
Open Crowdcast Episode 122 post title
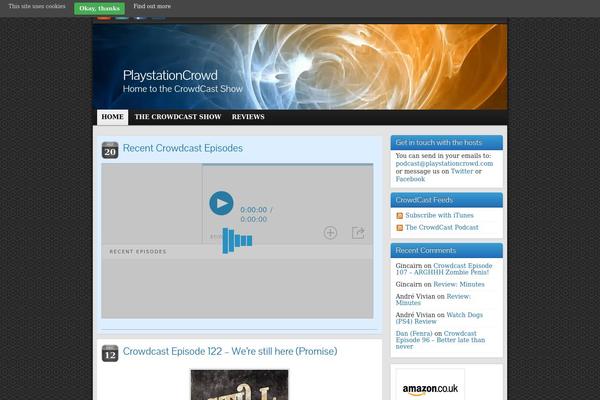[x=230, y=351]
